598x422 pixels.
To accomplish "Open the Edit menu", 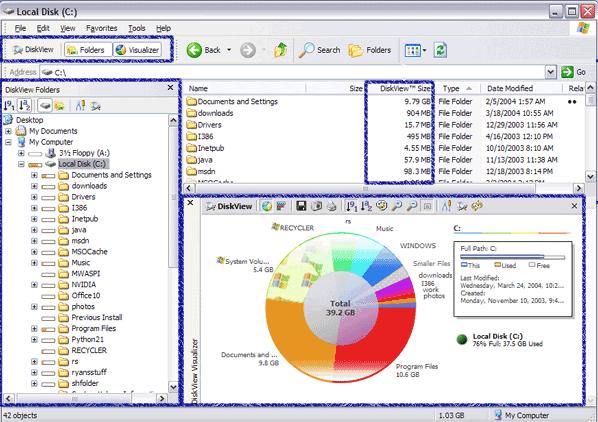I will click(43, 28).
